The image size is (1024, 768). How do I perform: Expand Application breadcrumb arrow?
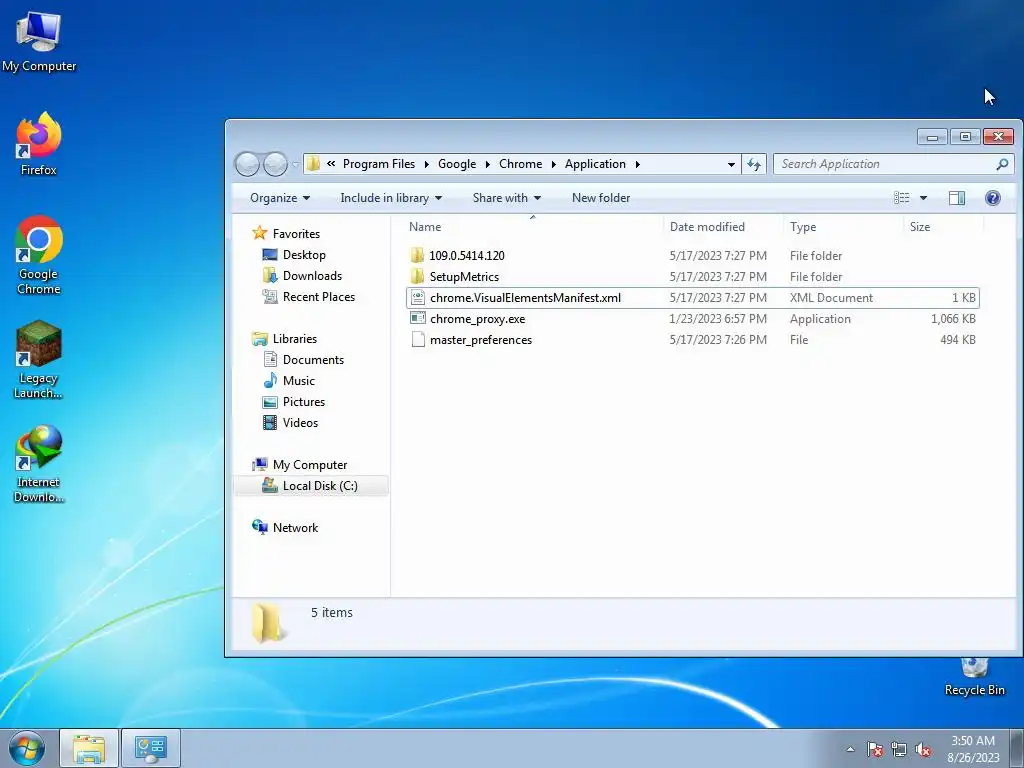tap(637, 164)
